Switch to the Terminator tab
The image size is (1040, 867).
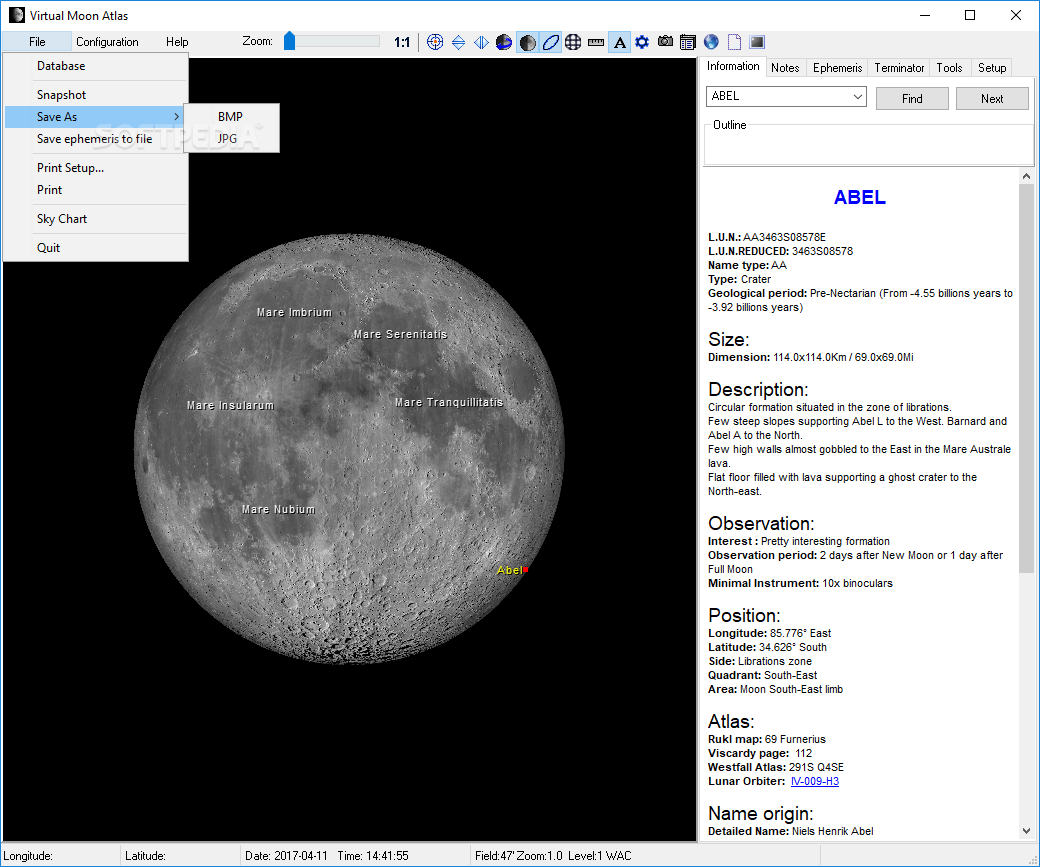point(899,68)
